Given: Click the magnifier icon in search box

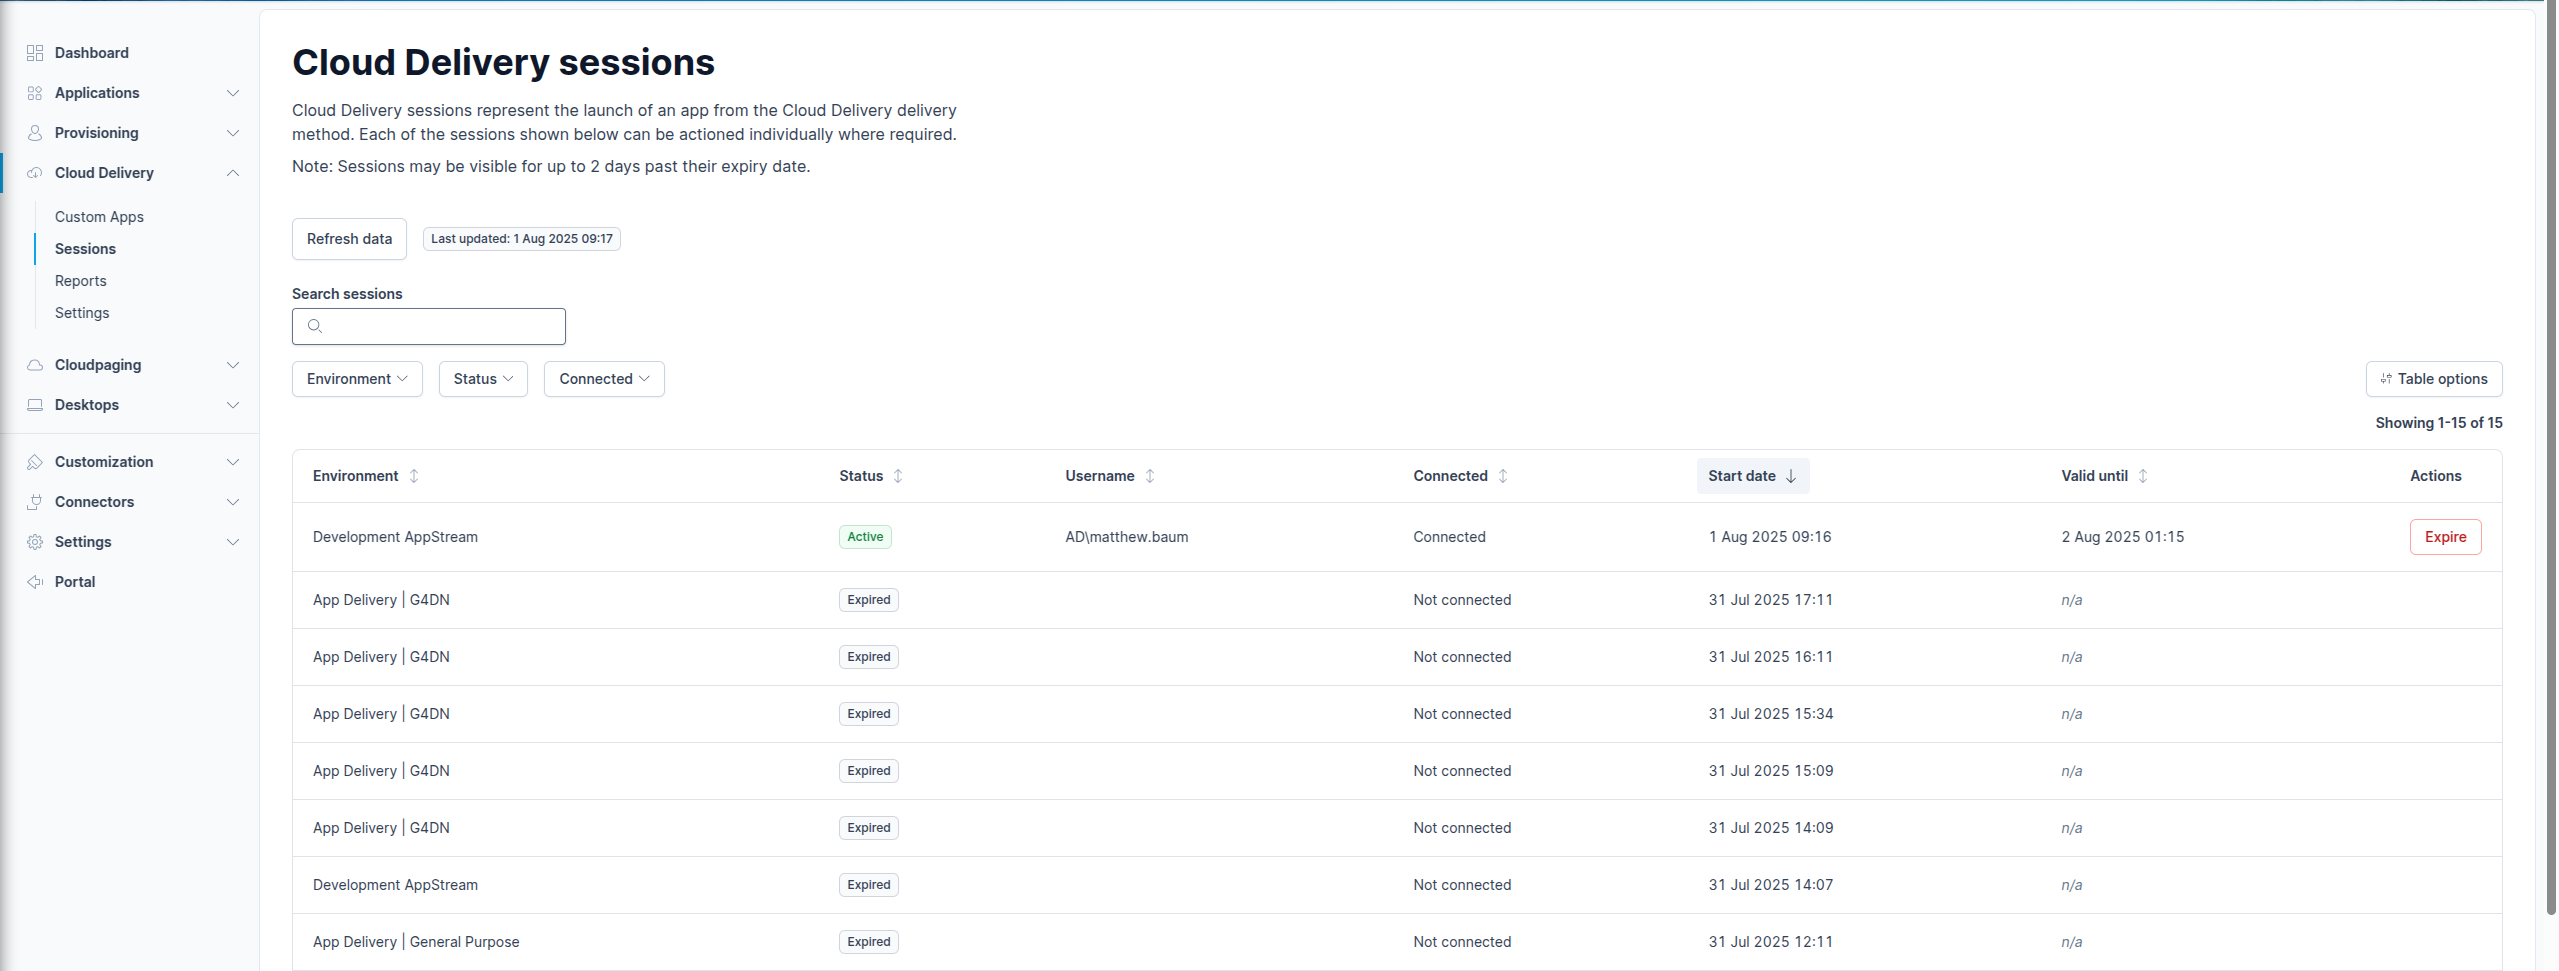Looking at the screenshot, I should click(315, 326).
